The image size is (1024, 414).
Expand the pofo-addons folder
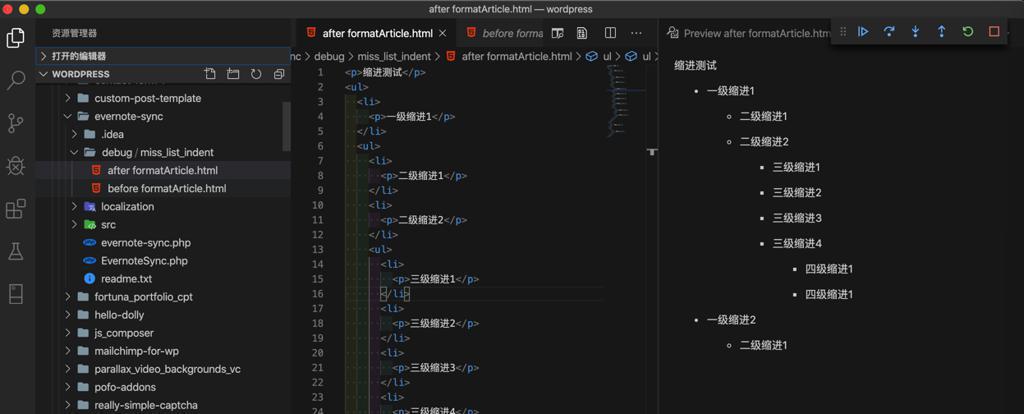[67, 387]
